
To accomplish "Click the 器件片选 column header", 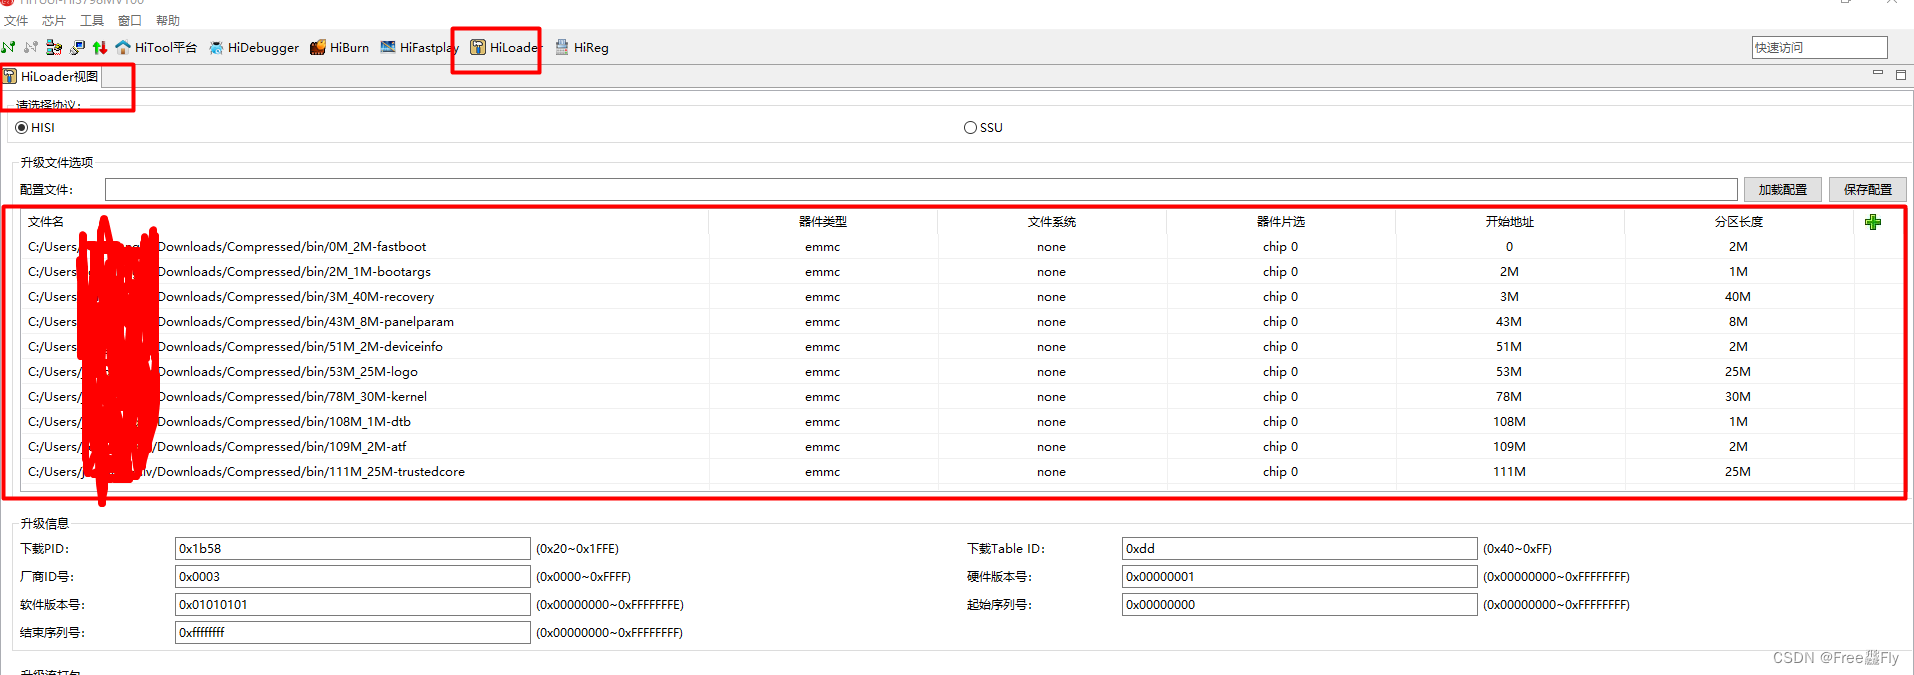I will pyautogui.click(x=1281, y=222).
